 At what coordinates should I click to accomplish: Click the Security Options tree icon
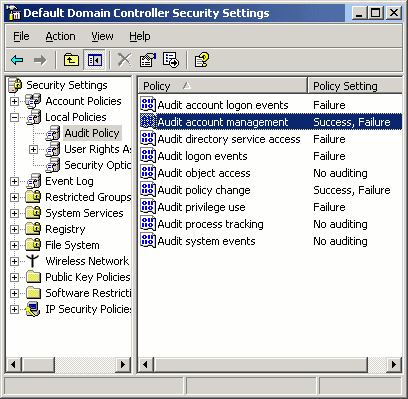pyautogui.click(x=53, y=165)
